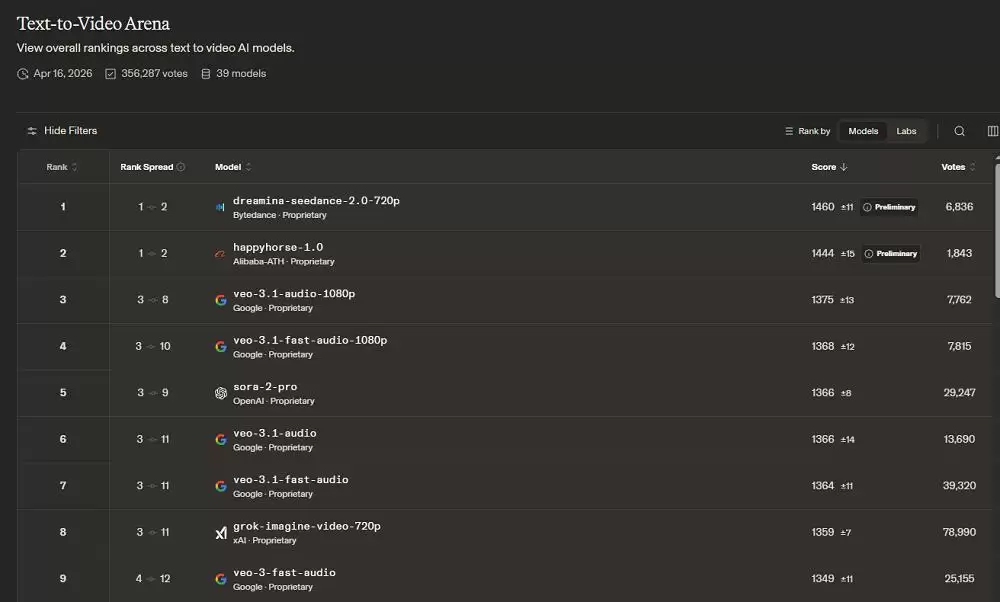The image size is (1000, 602).
Task: Open the sora-2-pro model entry
Action: point(265,387)
